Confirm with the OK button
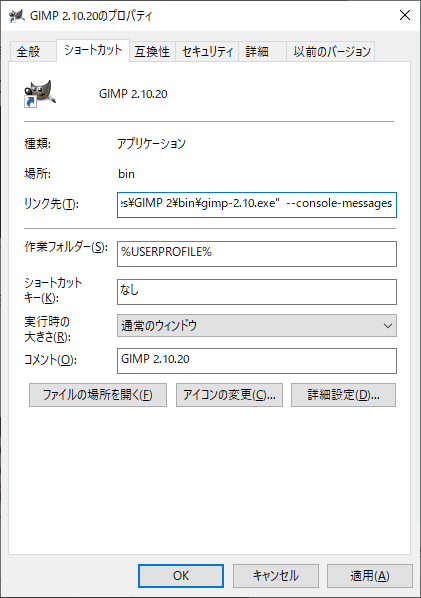The height and width of the screenshot is (598, 421). [x=181, y=576]
